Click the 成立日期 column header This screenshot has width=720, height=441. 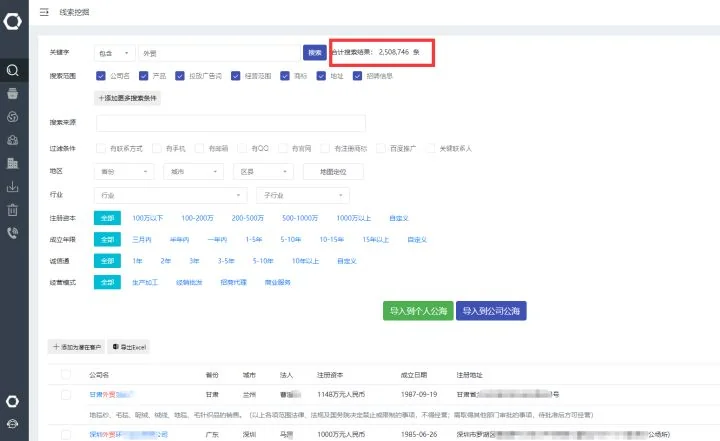[414, 375]
